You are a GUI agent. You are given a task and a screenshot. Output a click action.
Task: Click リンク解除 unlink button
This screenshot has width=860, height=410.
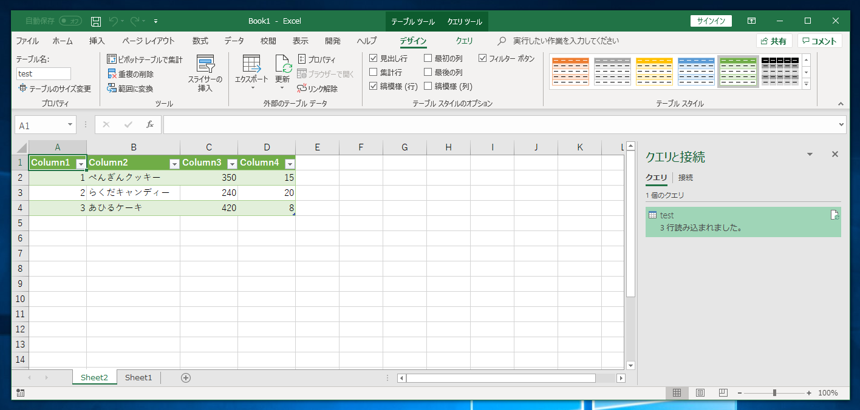[318, 88]
